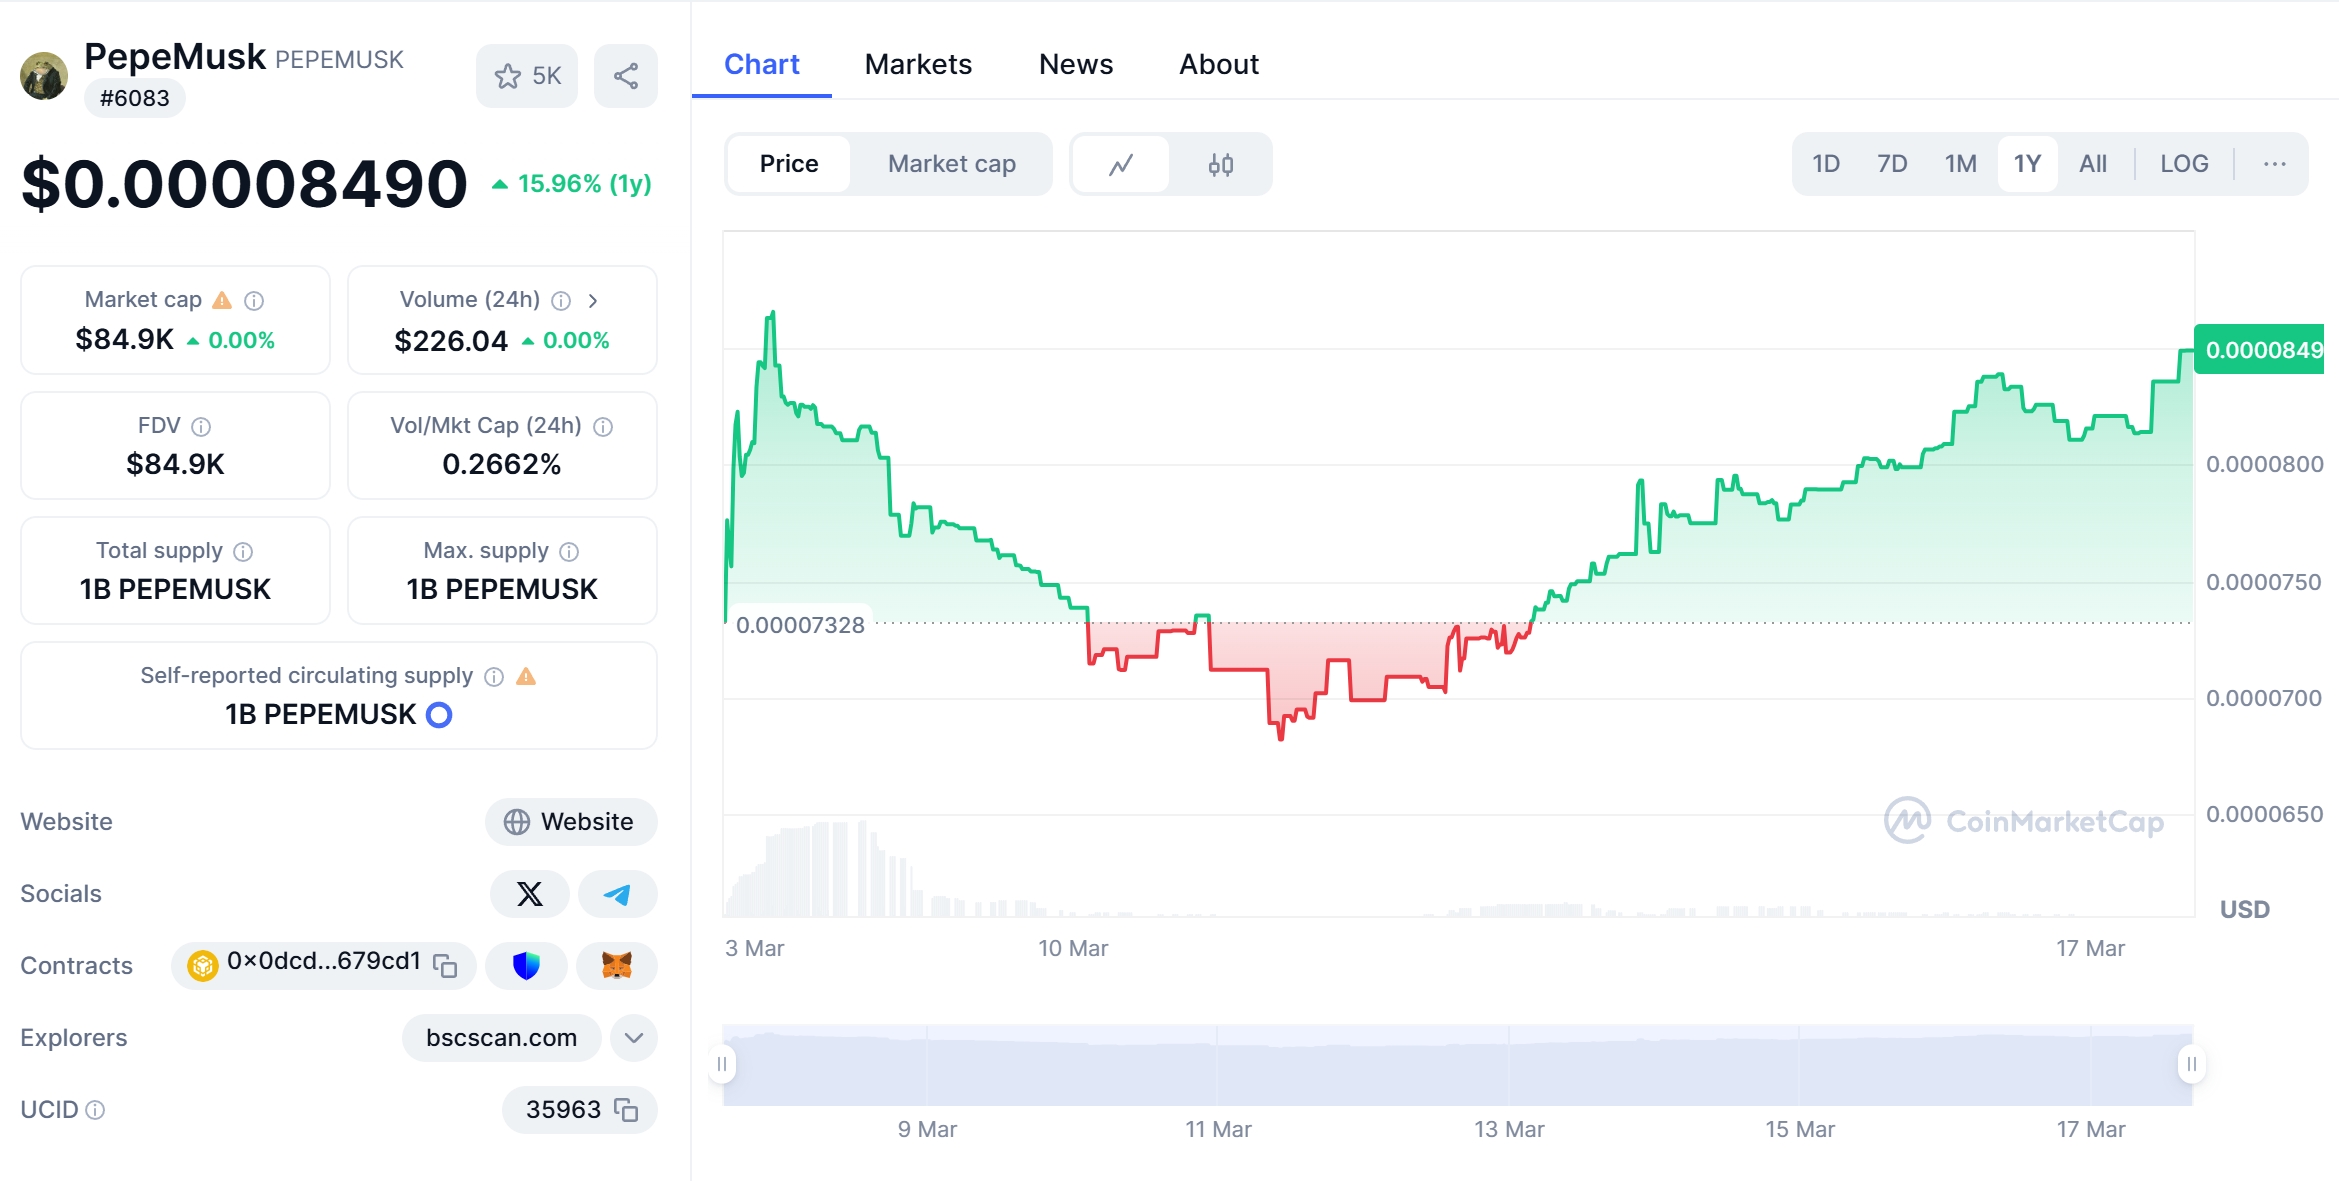The height and width of the screenshot is (1181, 2339).
Task: Show Vol/Mkt Cap info icon
Action: pos(603,426)
